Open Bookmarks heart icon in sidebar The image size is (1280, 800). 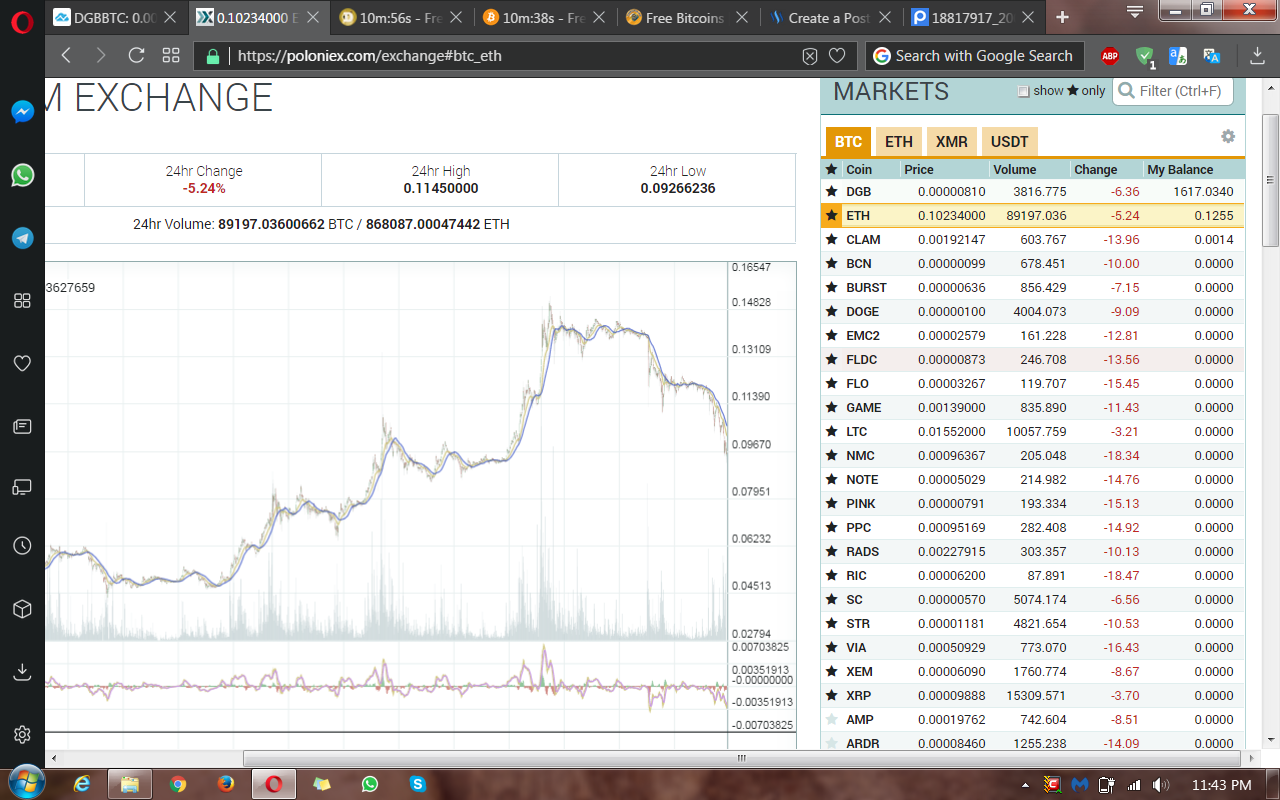pyautogui.click(x=22, y=363)
